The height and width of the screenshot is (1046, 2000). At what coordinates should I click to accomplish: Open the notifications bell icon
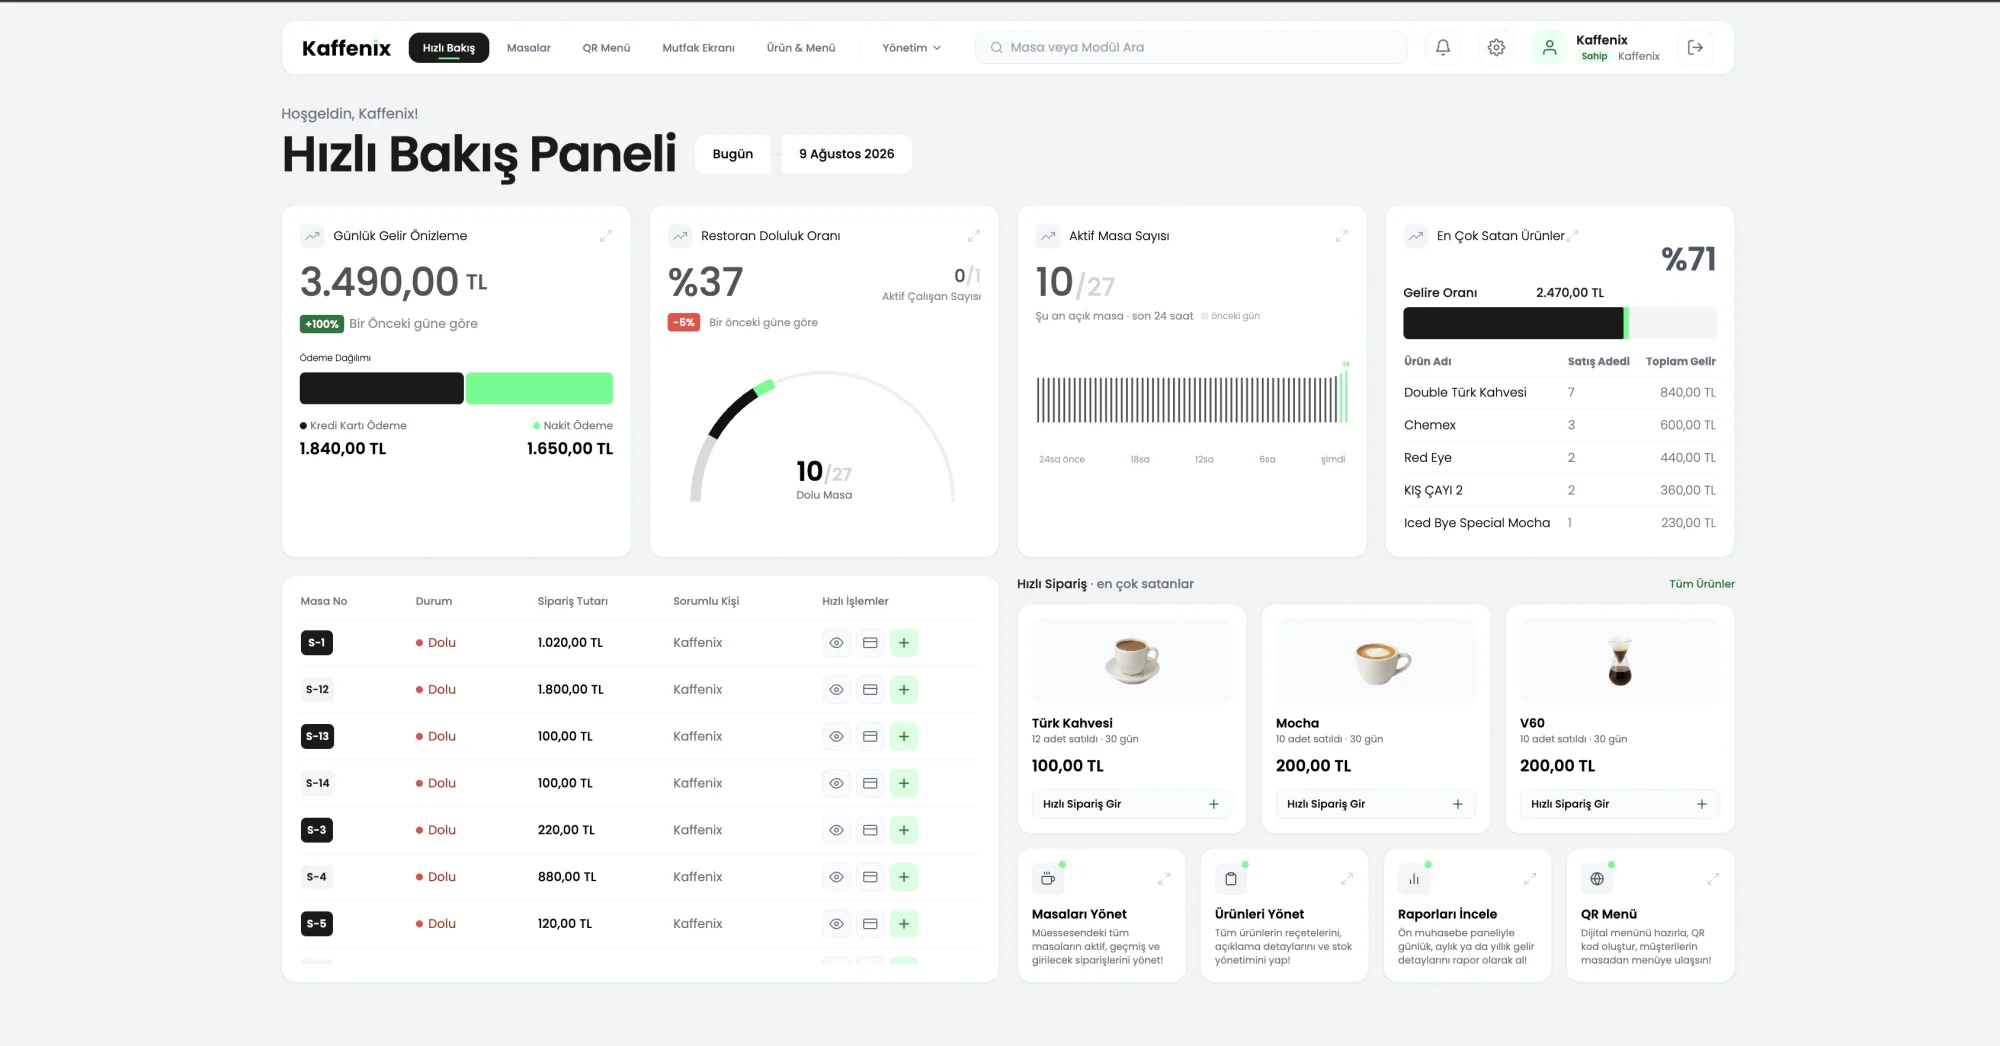tap(1443, 47)
